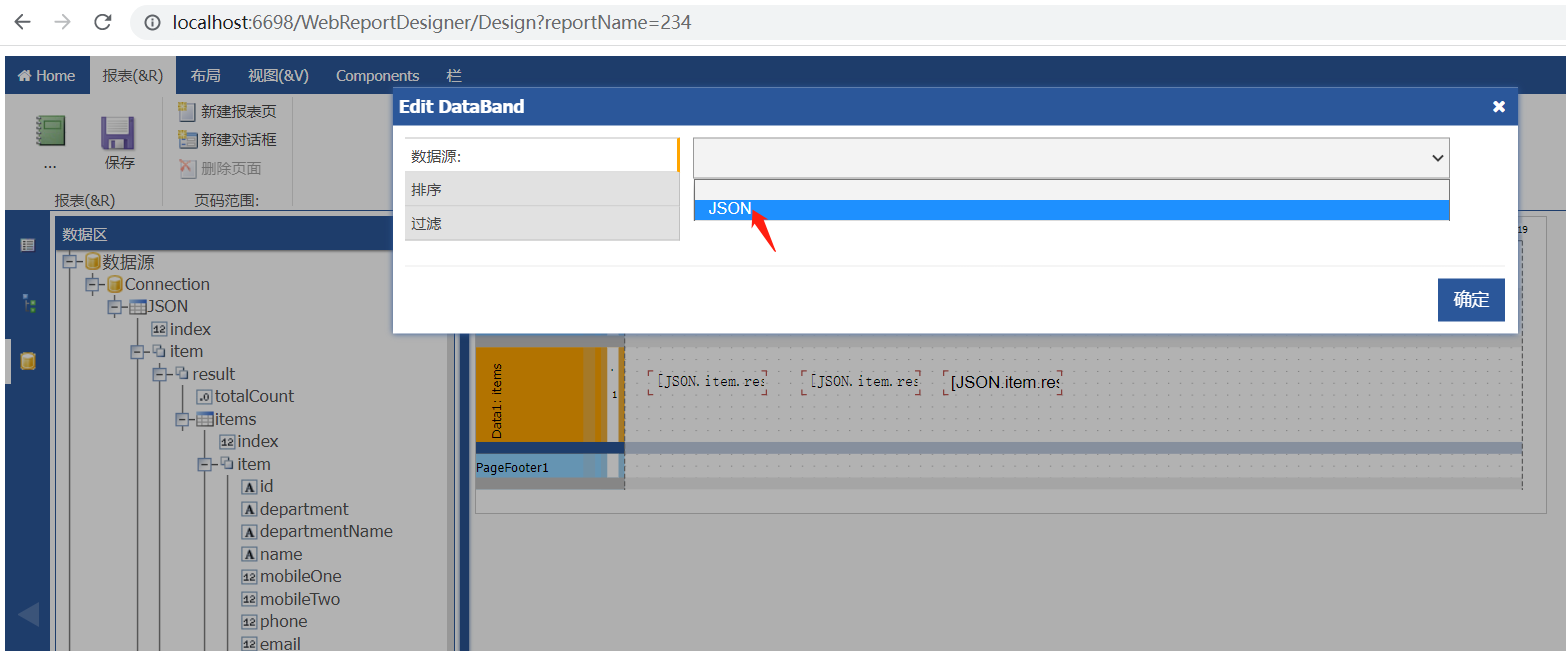
Task: Select the phone field
Action: coord(283,621)
